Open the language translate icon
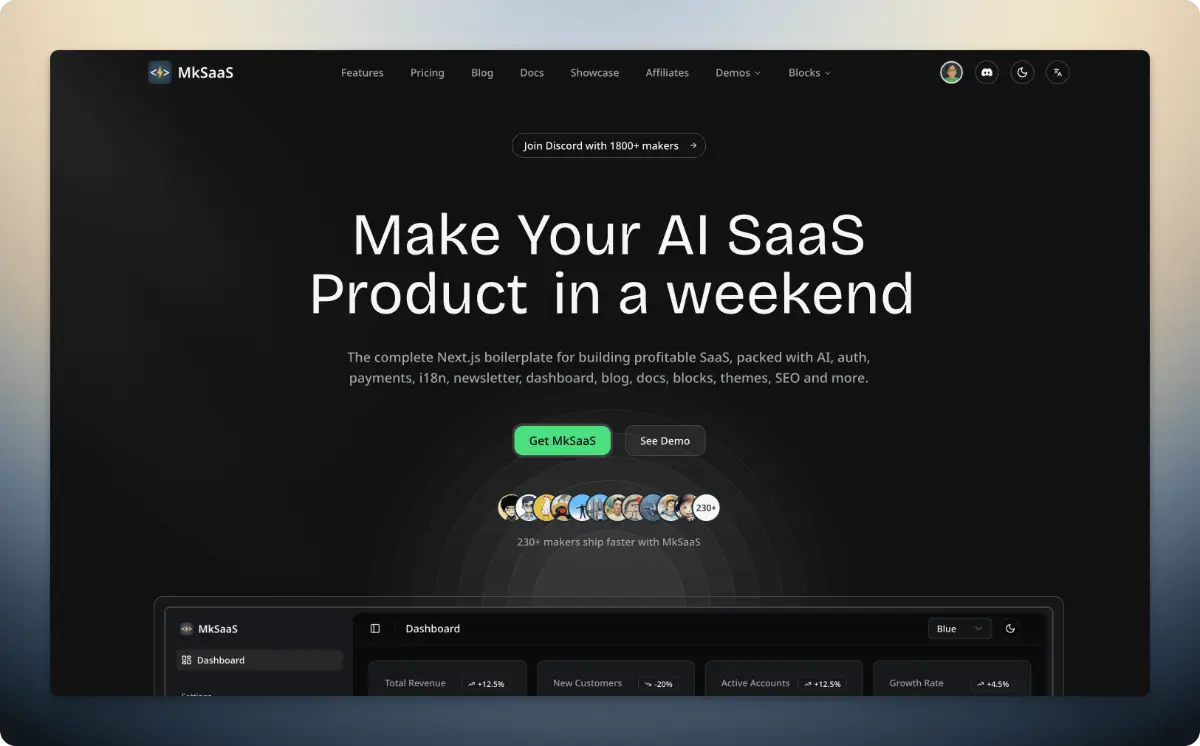Image resolution: width=1200 pixels, height=746 pixels. (1057, 72)
